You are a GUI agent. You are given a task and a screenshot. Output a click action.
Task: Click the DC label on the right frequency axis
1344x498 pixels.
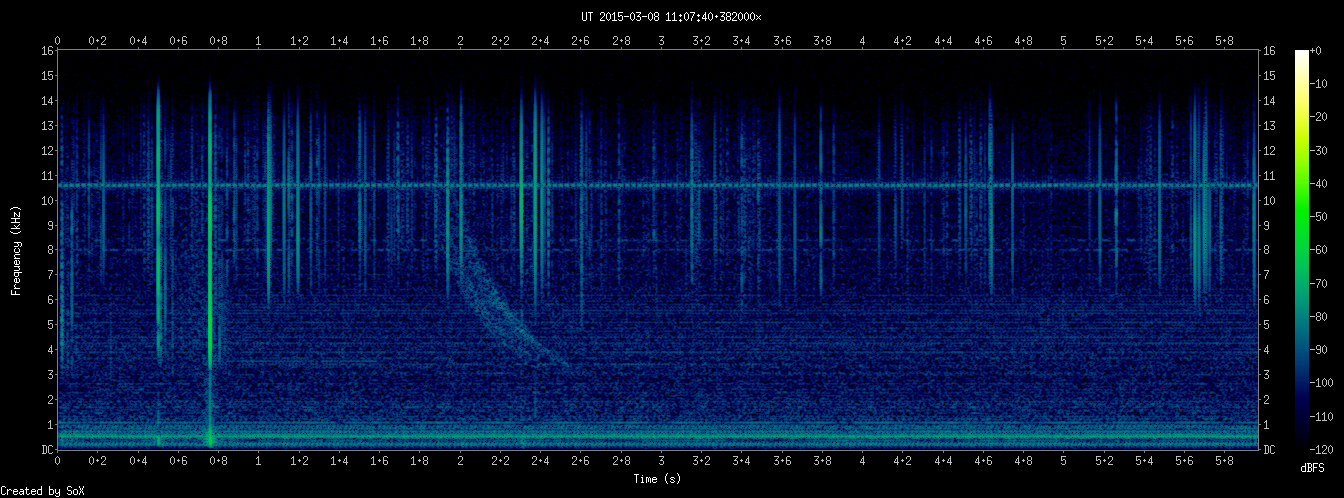[x=1269, y=450]
